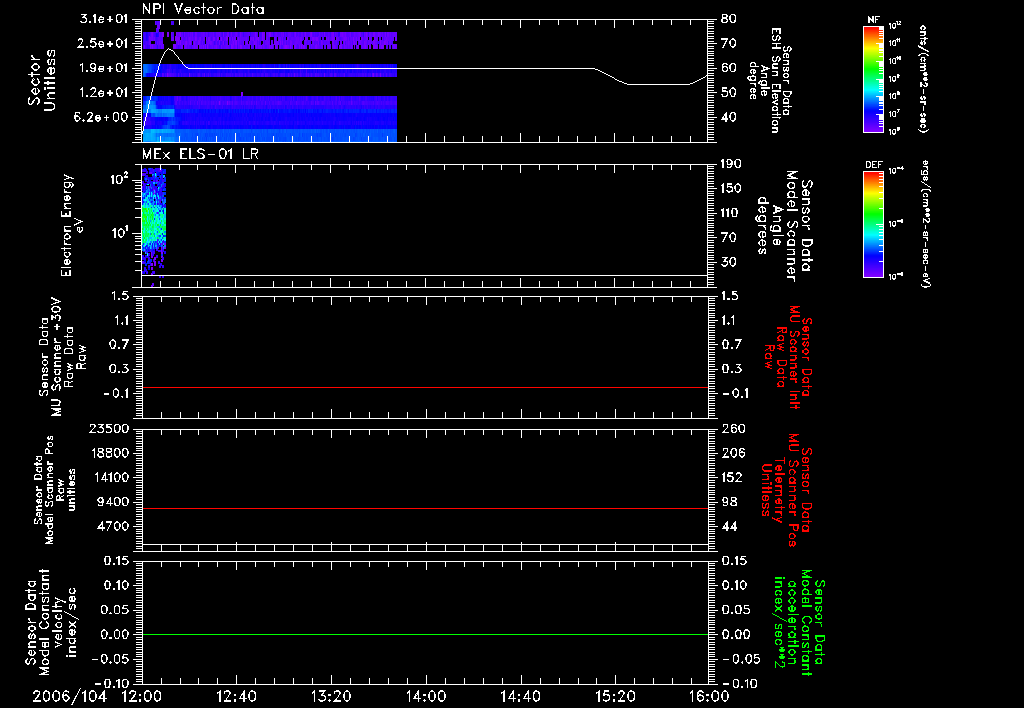Click the 'Model Scanner Pos Raw unitless' label
1024x708 pixels.
pyautogui.click(x=55, y=490)
